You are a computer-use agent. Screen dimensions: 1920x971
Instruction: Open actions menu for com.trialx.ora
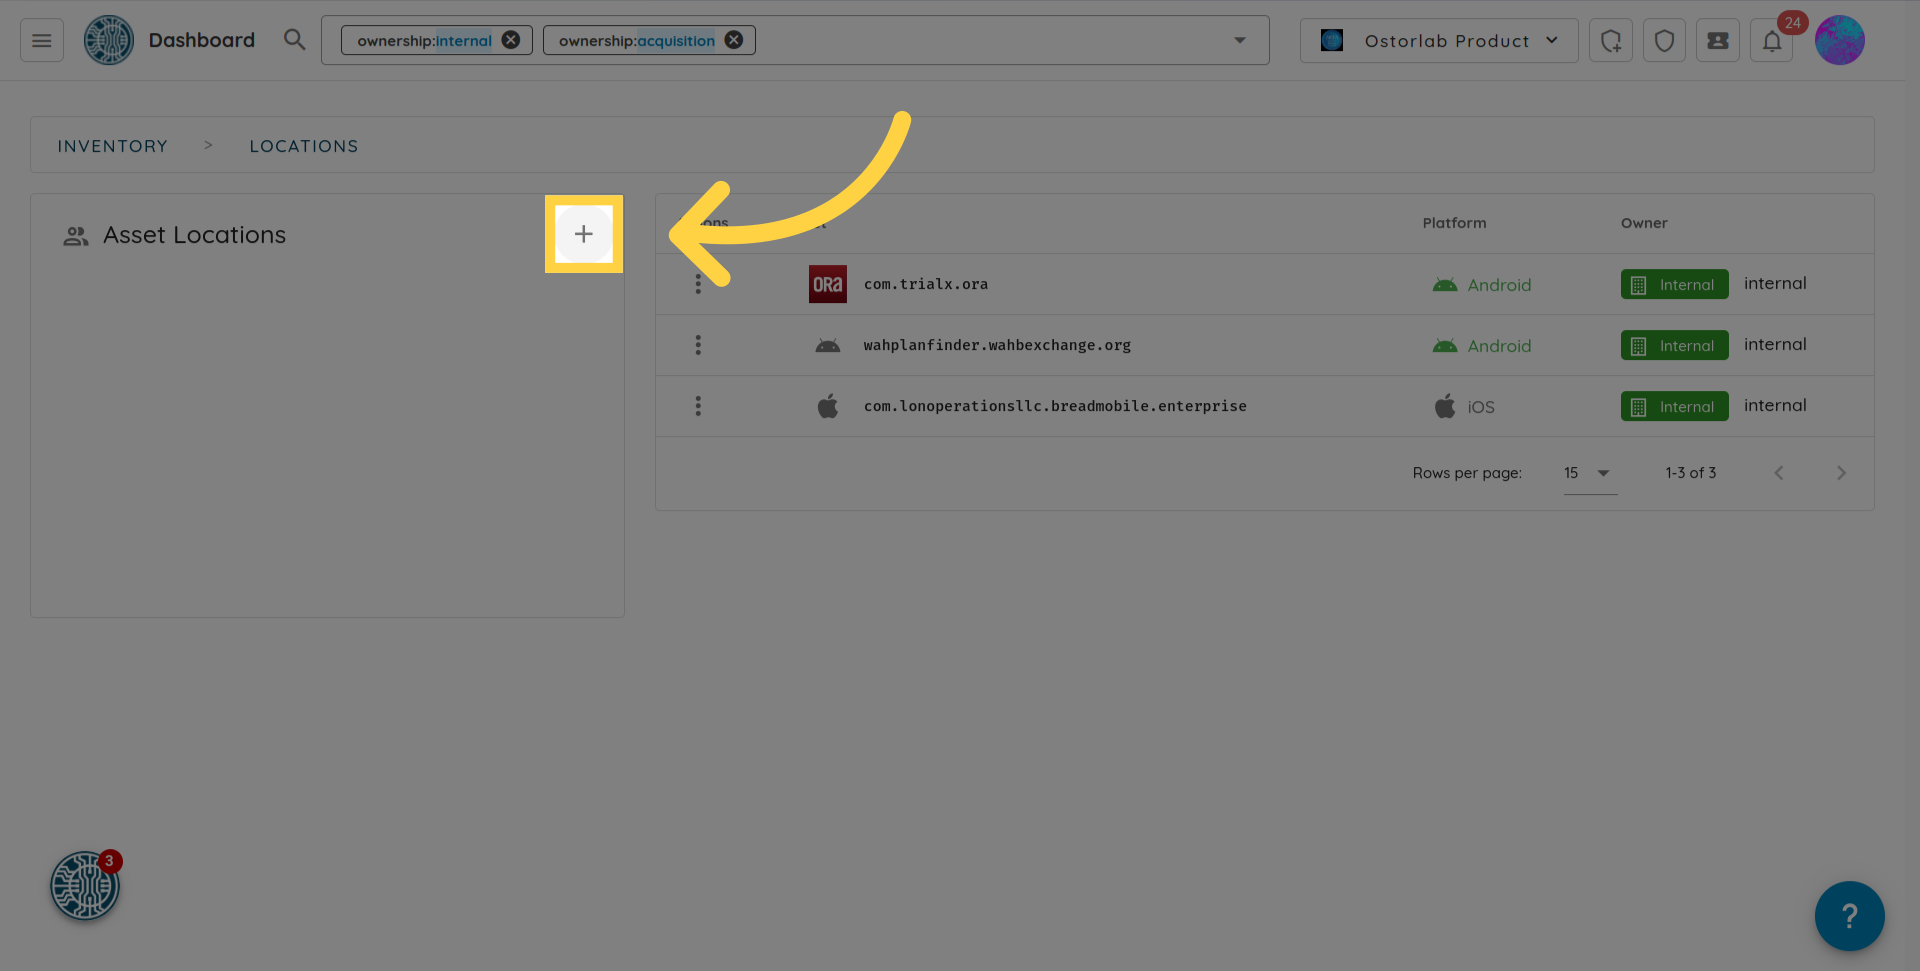(x=698, y=285)
